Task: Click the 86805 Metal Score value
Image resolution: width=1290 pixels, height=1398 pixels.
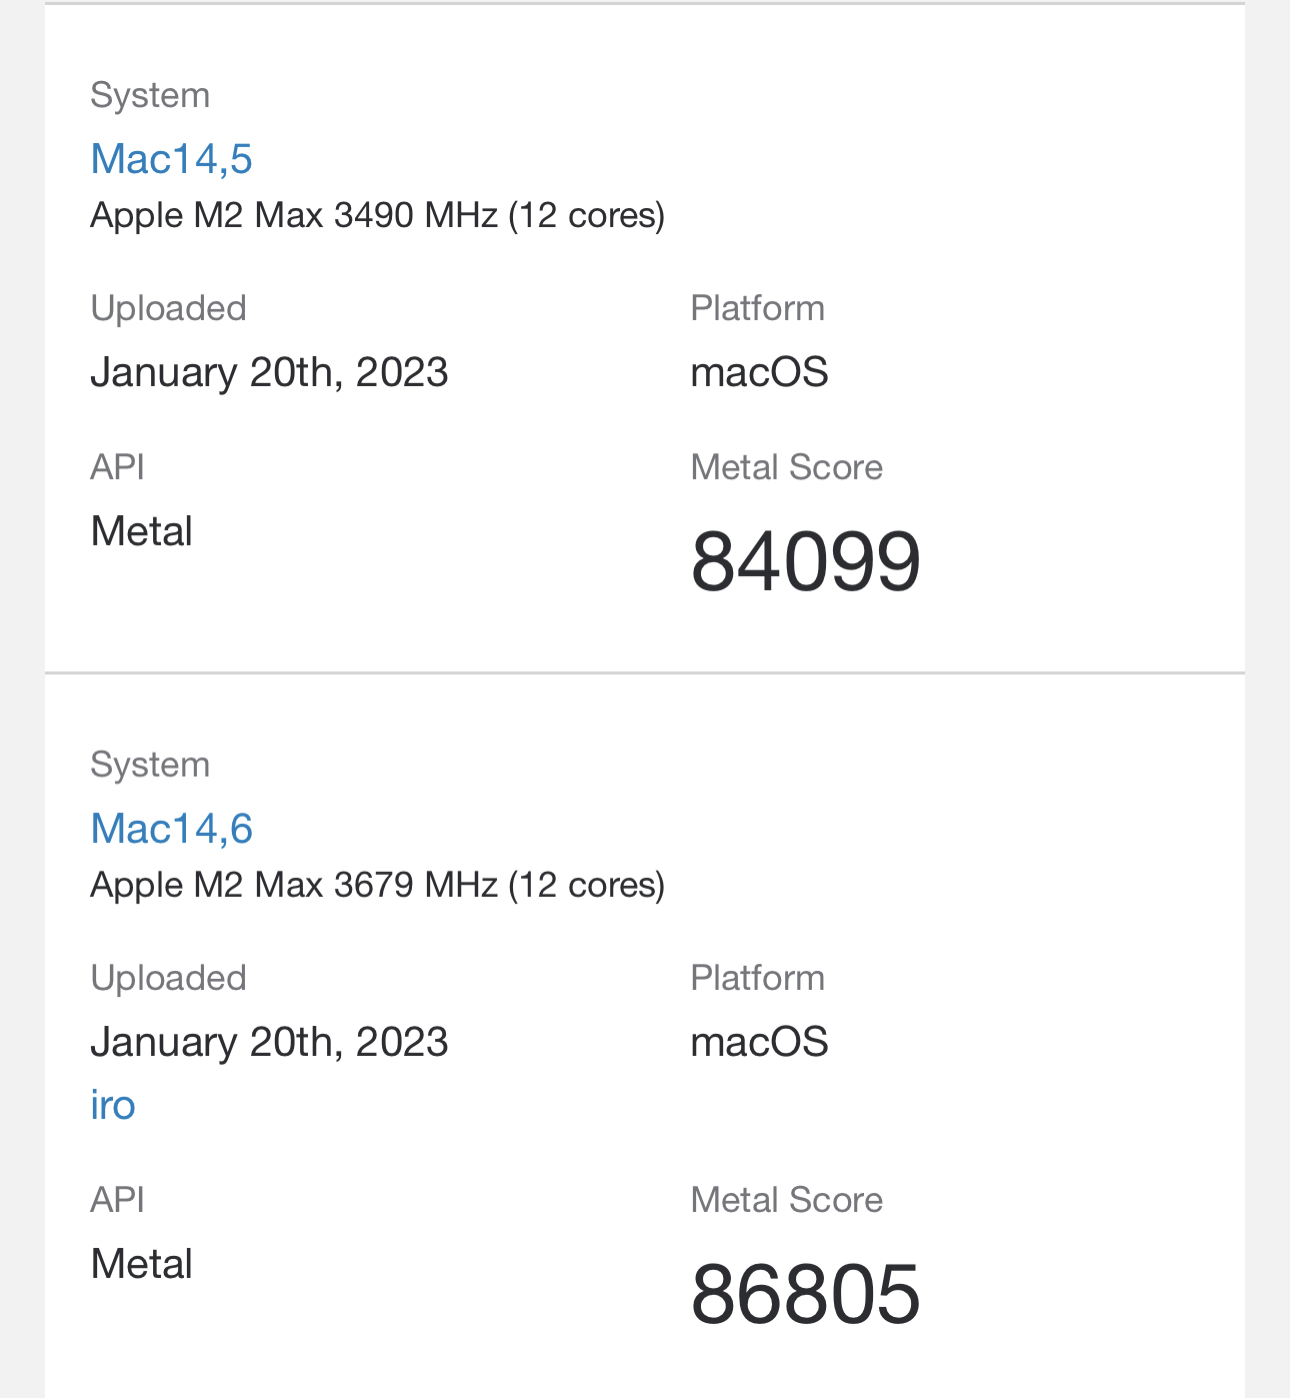Action: tap(805, 1294)
